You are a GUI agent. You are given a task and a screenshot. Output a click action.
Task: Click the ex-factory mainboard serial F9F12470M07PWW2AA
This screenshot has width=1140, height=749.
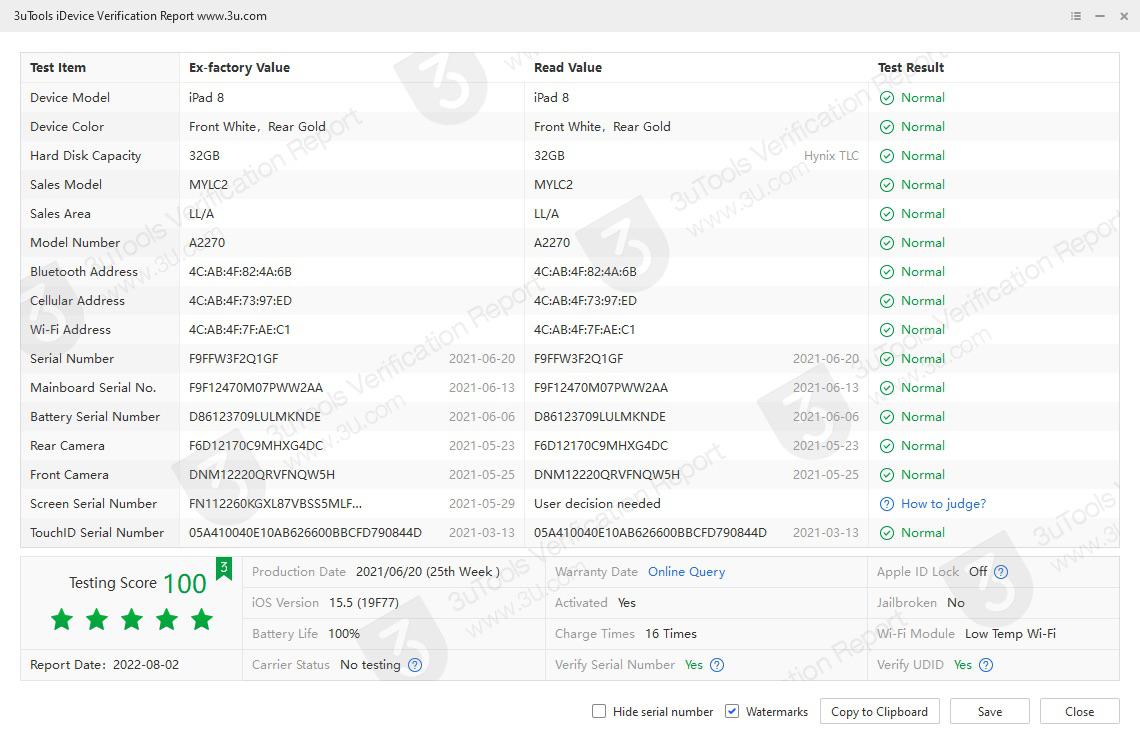click(256, 388)
